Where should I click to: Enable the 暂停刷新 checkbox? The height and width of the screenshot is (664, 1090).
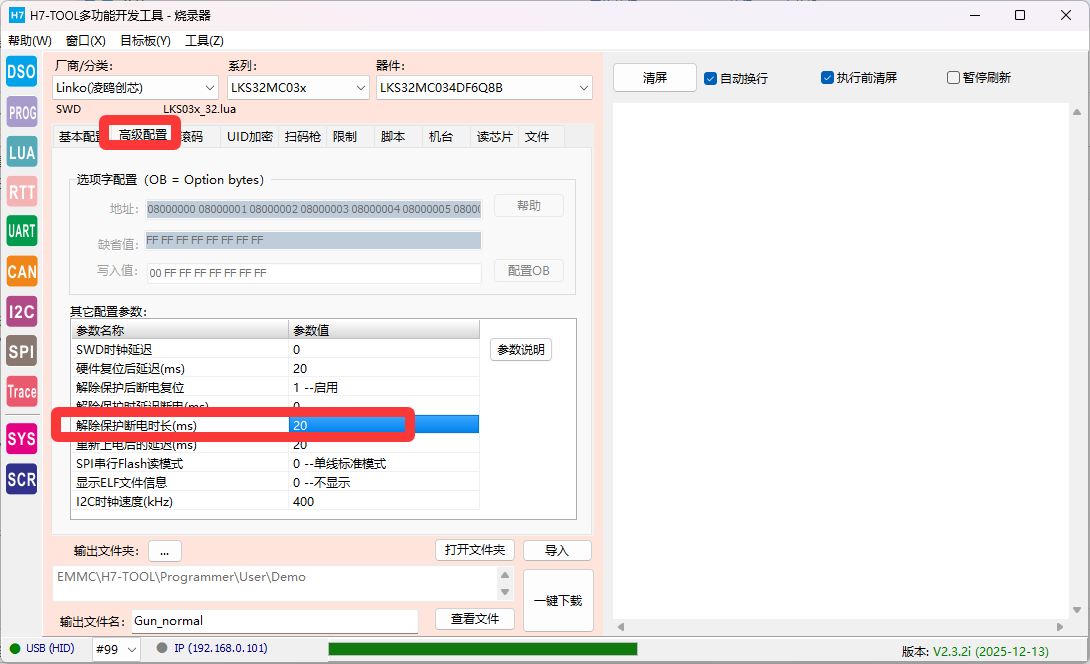click(953, 78)
